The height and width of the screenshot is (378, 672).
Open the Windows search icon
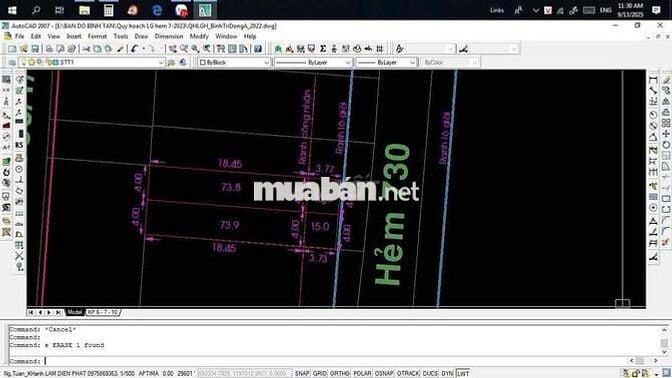36,10
